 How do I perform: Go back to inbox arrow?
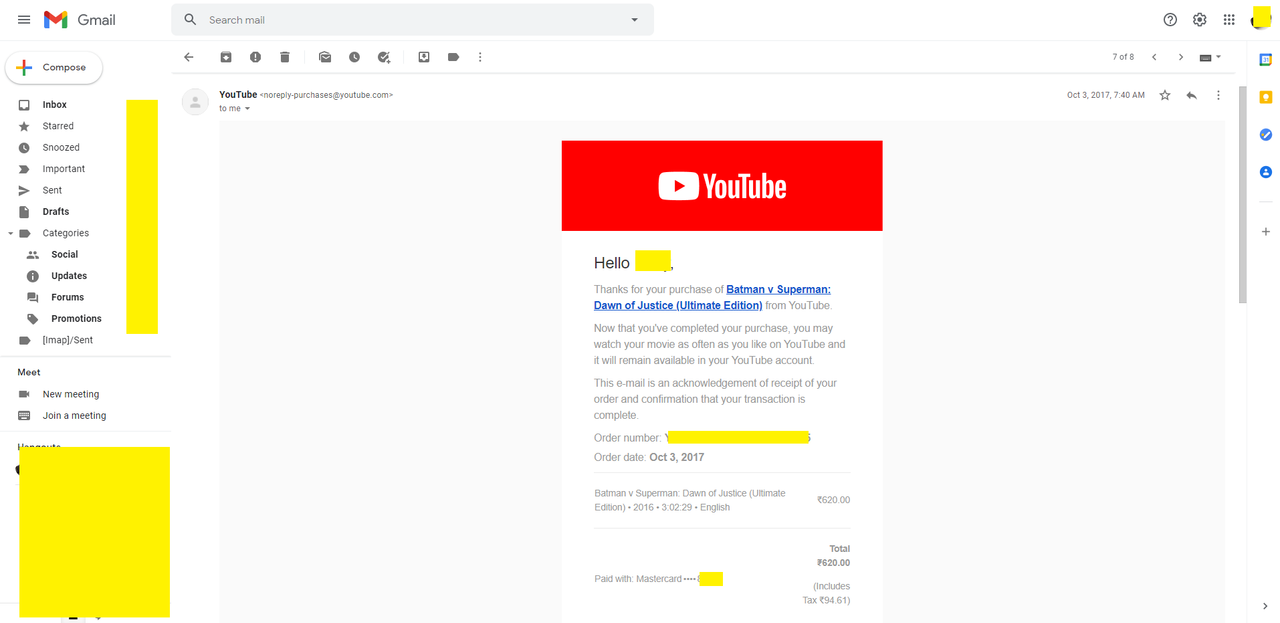click(x=189, y=57)
